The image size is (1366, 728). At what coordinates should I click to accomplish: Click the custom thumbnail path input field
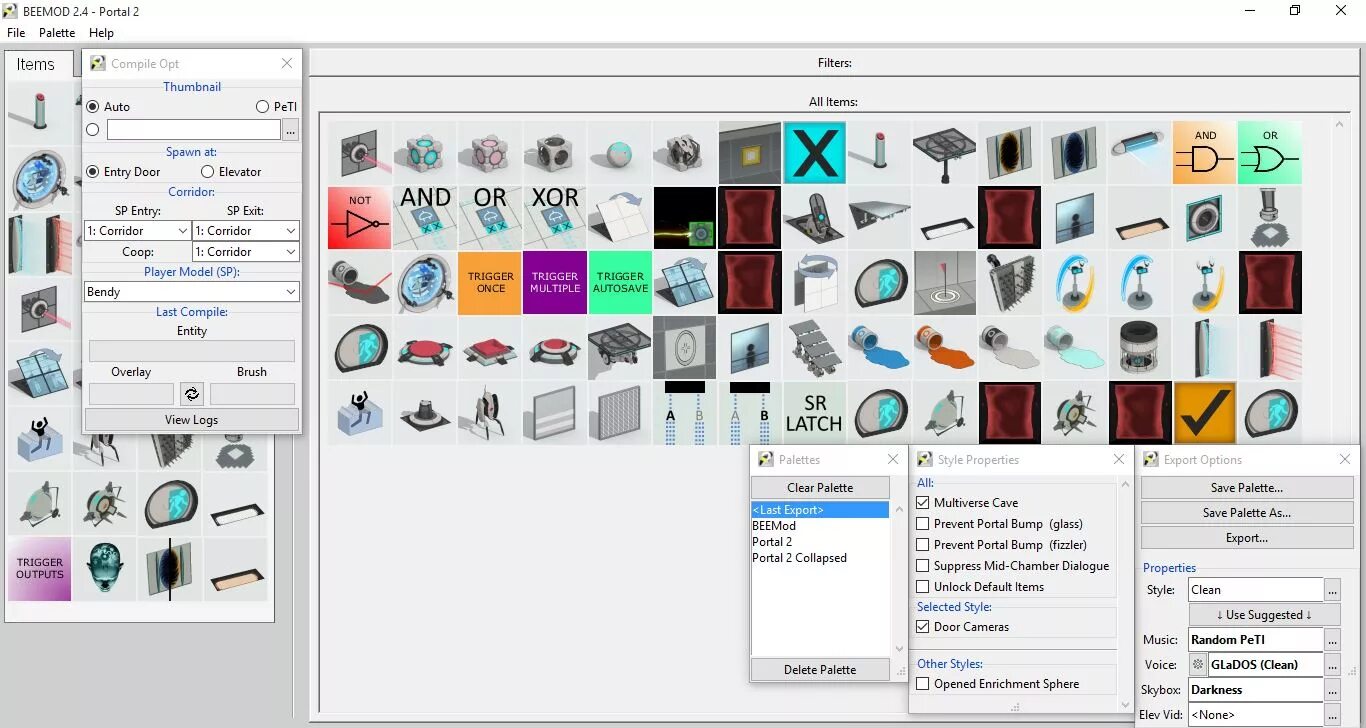(194, 130)
